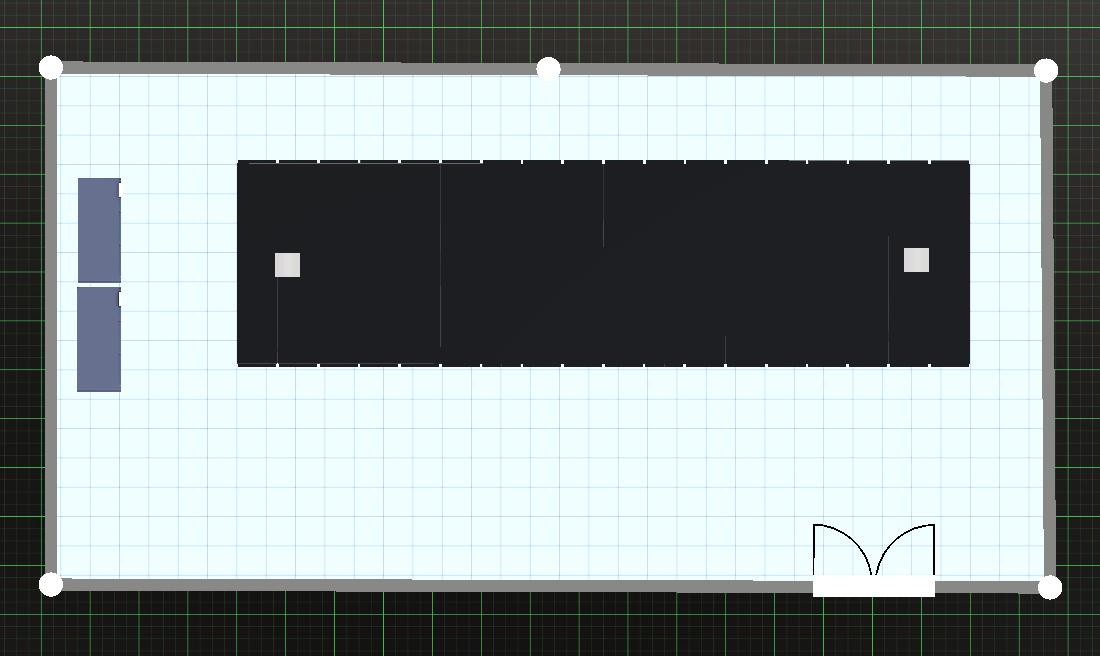The height and width of the screenshot is (656, 1100).
Task: Click the bottom-left wall corner handle
Action: (x=51, y=584)
